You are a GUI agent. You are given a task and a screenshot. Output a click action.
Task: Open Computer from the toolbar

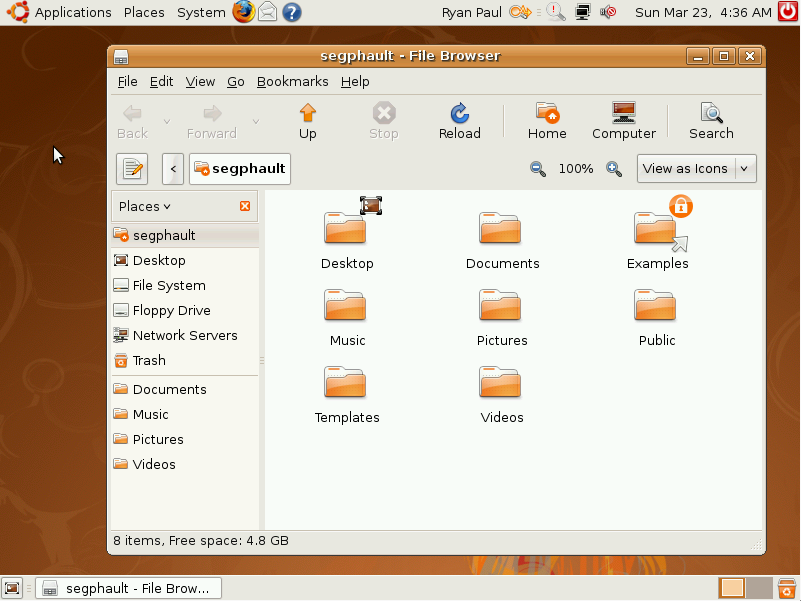click(624, 122)
